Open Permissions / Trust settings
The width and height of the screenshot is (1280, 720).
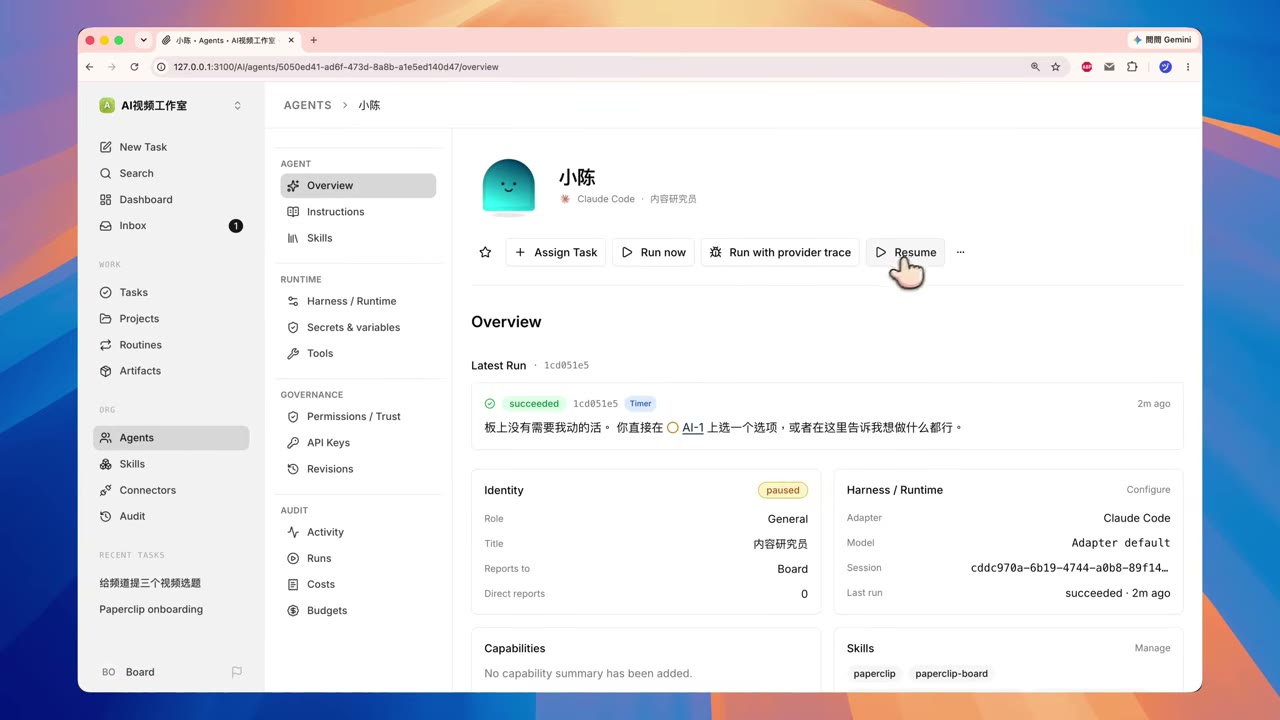(x=358, y=416)
